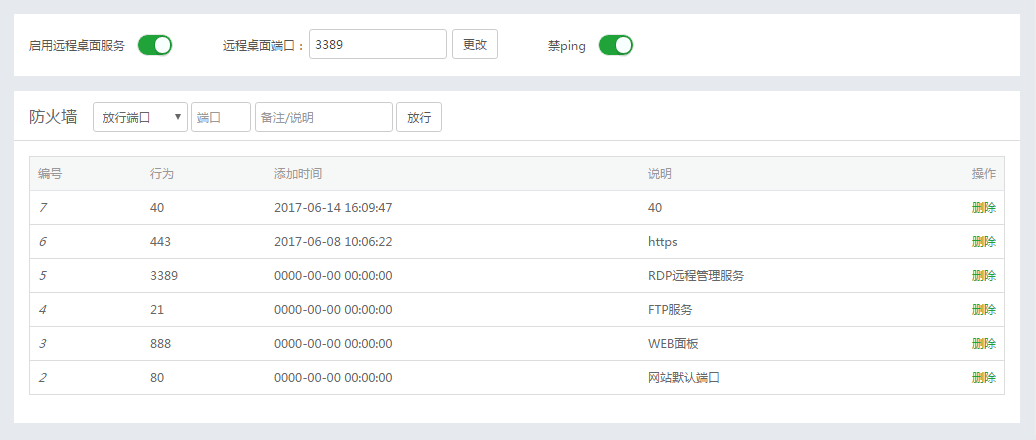Click the 远程桌面端口 input field
The image size is (1036, 440).
pyautogui.click(x=377, y=45)
